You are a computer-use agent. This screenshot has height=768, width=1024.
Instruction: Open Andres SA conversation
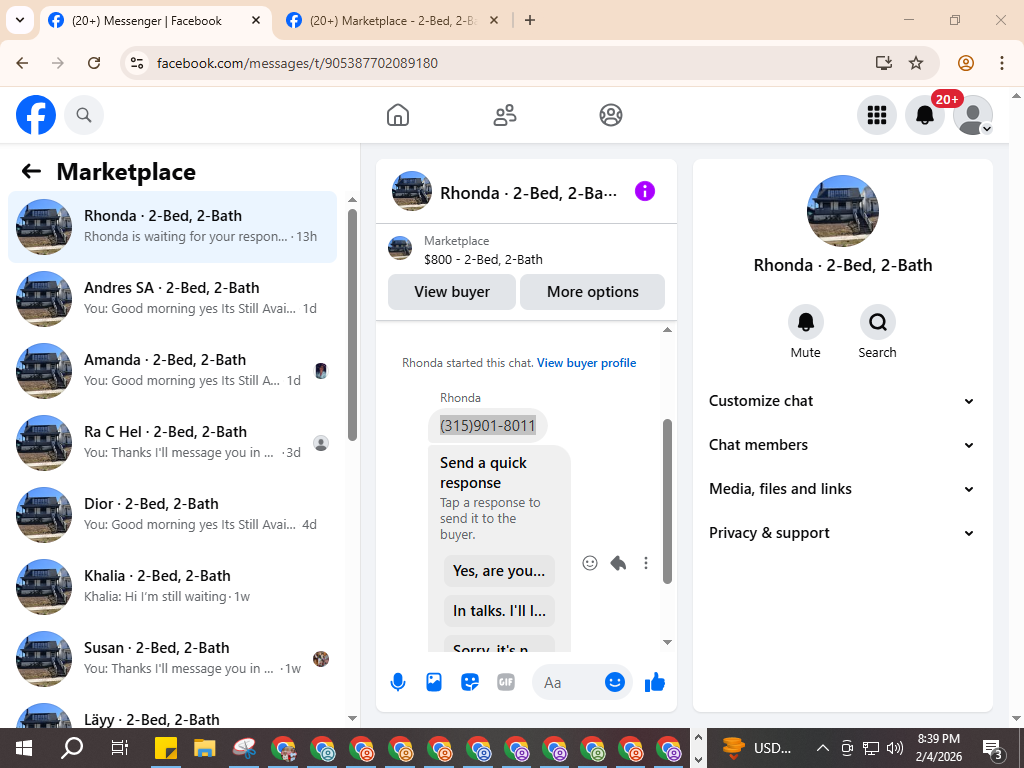(172, 298)
